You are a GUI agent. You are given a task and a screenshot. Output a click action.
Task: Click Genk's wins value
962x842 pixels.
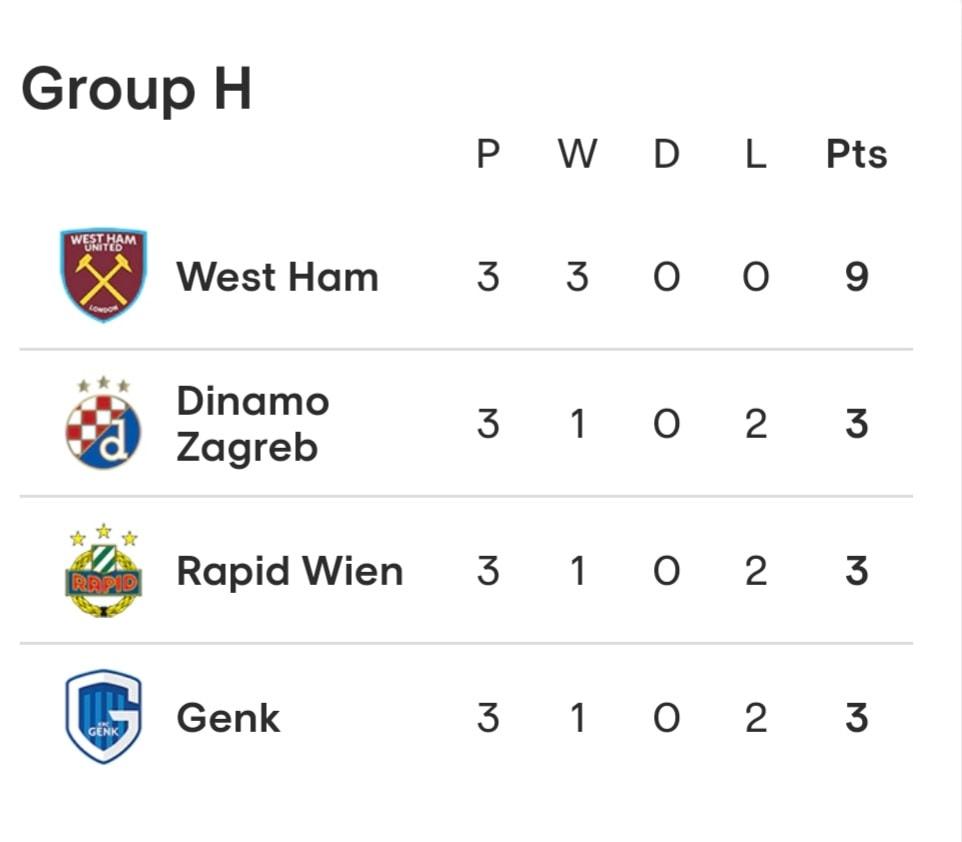point(577,718)
